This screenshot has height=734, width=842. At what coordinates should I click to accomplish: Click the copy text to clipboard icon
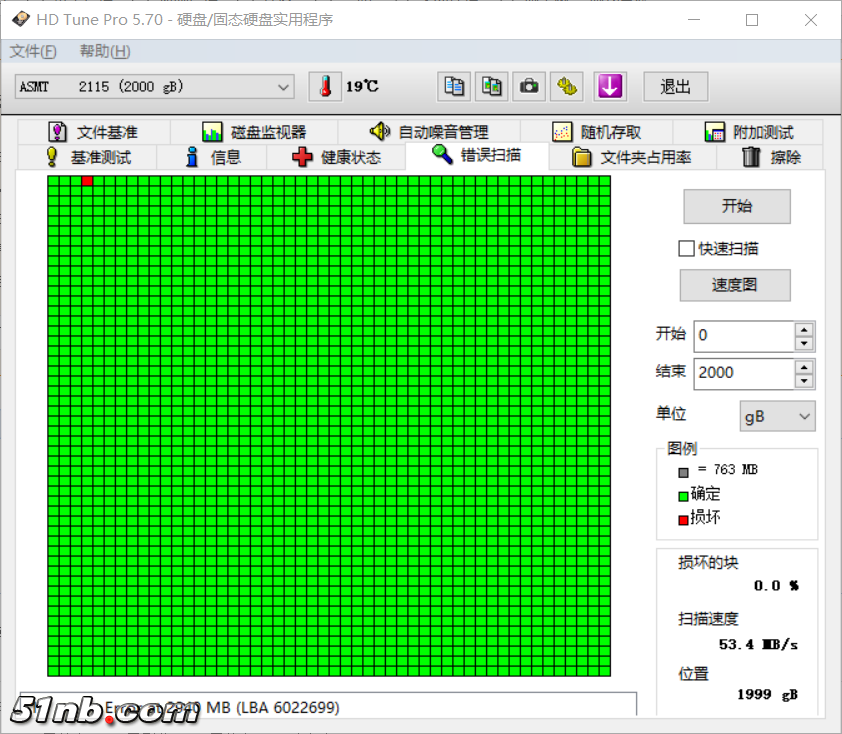[454, 87]
